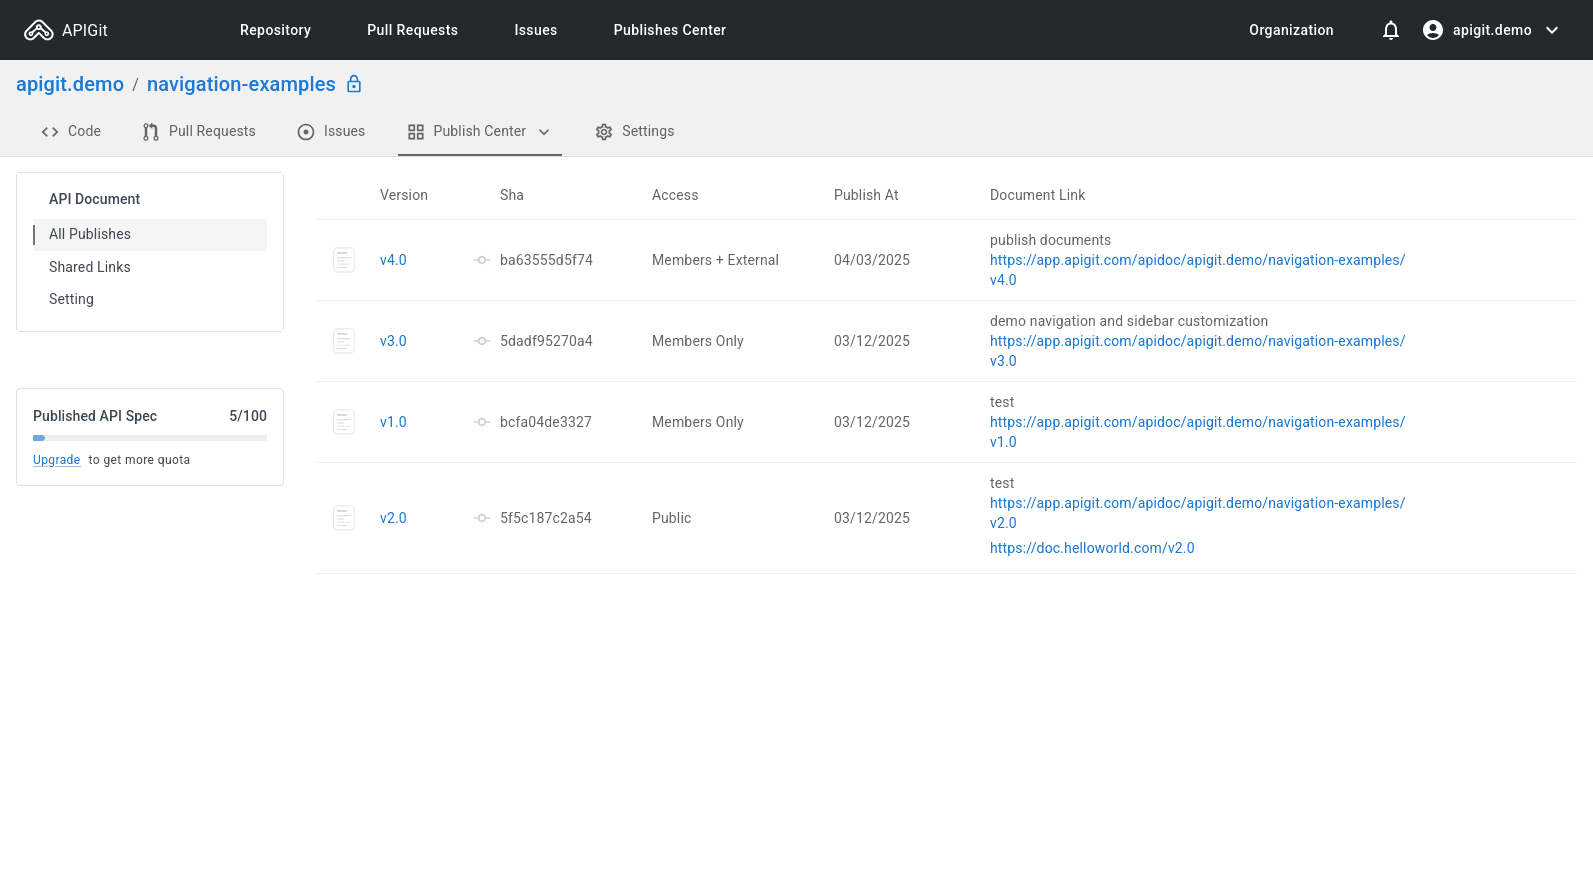1593x869 pixels.
Task: Select All Publishes in the sidebar
Action: [x=150, y=234]
